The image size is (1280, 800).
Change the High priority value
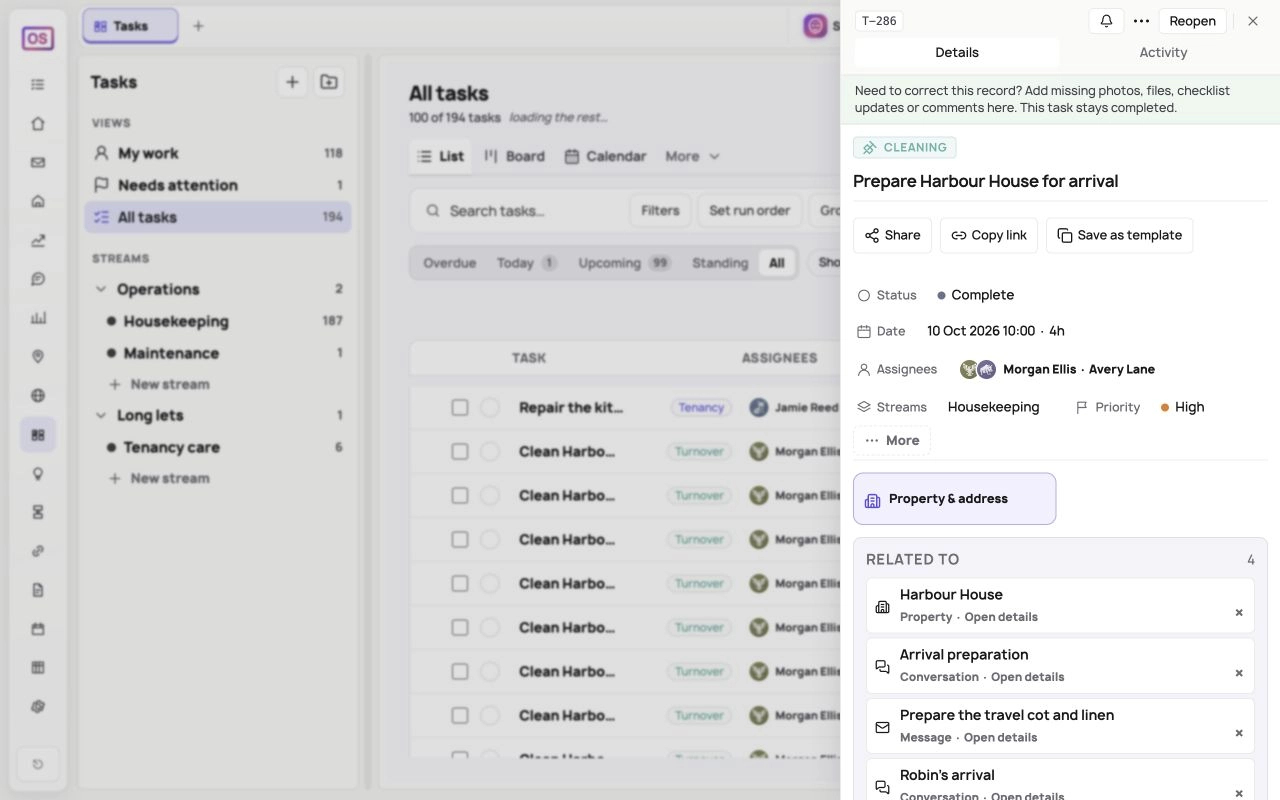[1182, 407]
